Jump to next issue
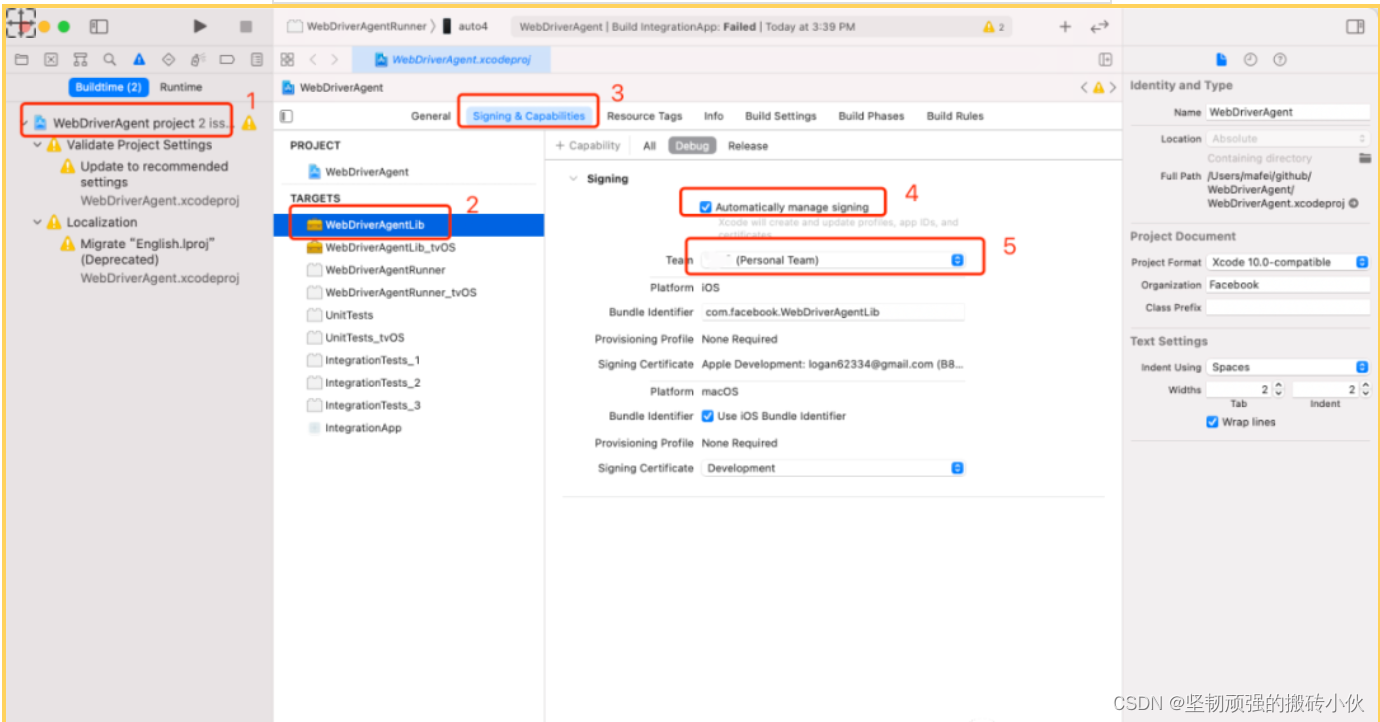This screenshot has width=1380, height=722. (x=1112, y=88)
